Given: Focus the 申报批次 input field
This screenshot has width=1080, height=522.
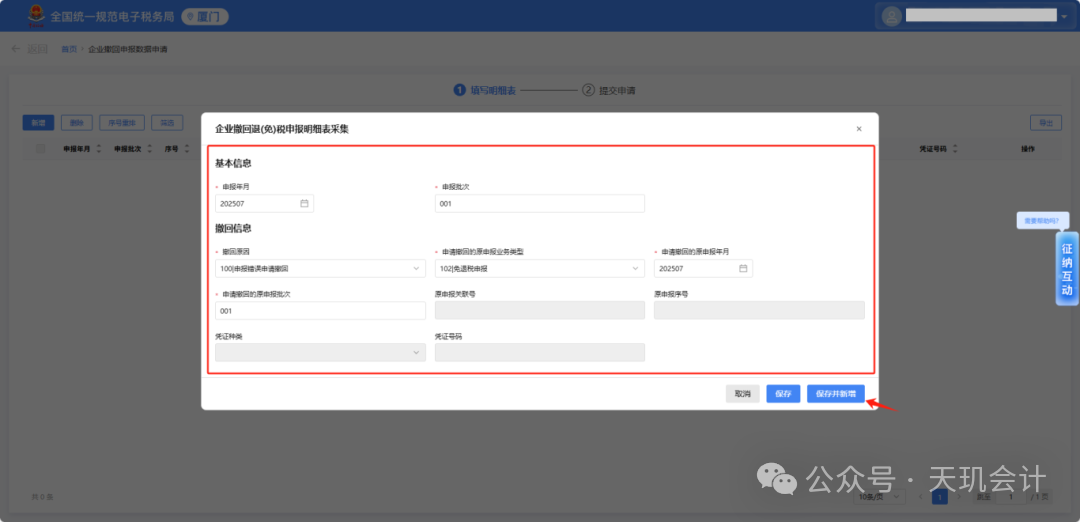Looking at the screenshot, I should pyautogui.click(x=539, y=203).
